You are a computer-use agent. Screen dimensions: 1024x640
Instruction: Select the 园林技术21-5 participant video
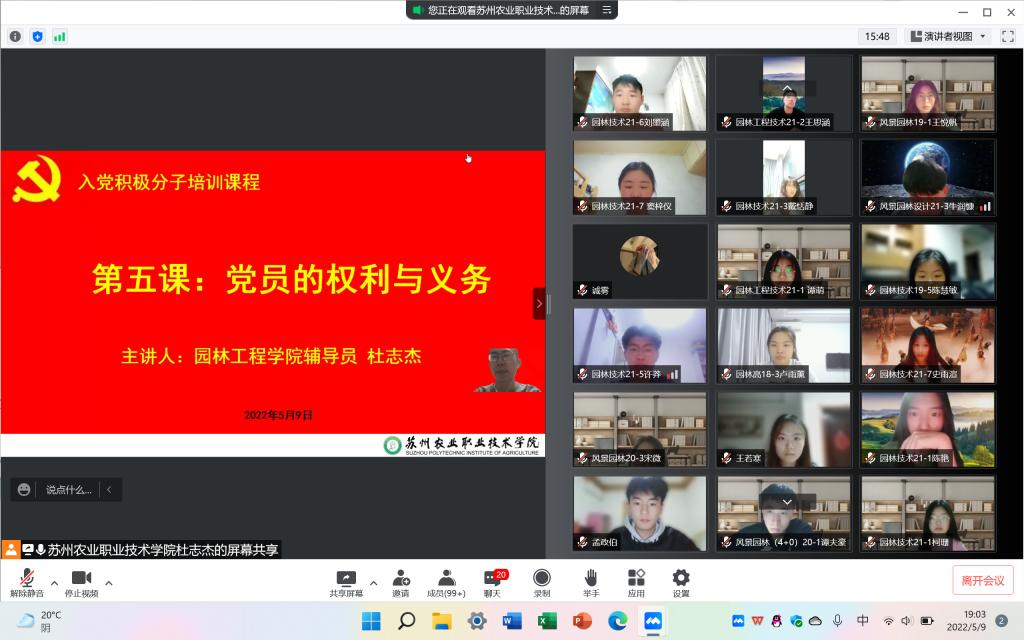(x=640, y=345)
